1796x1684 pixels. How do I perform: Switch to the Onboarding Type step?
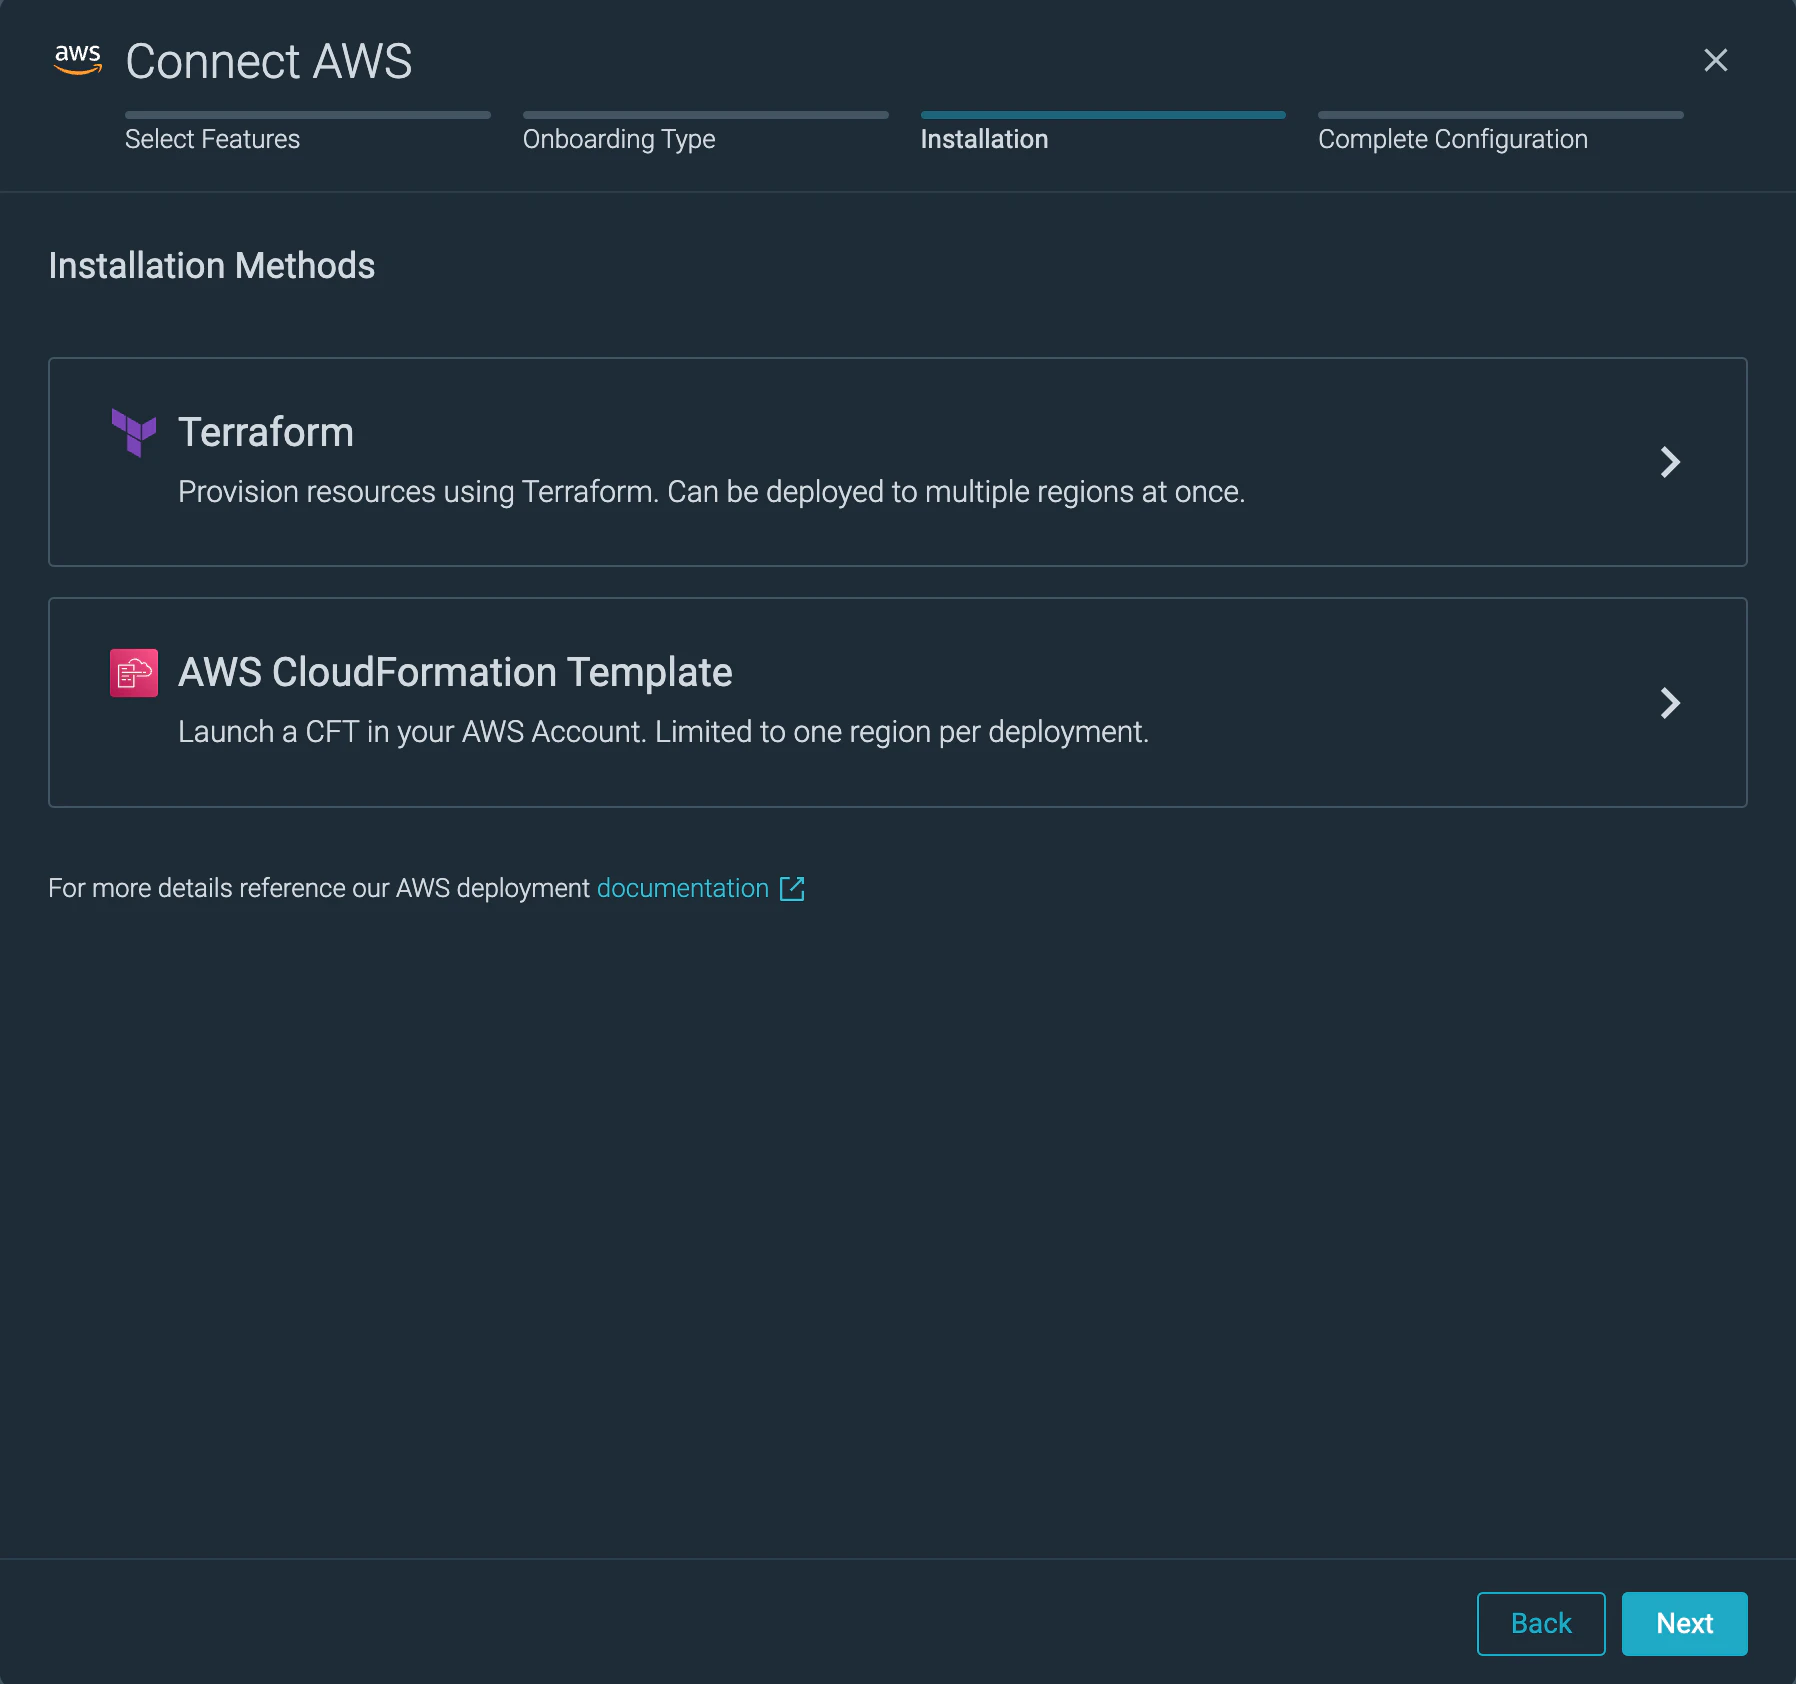click(x=619, y=139)
